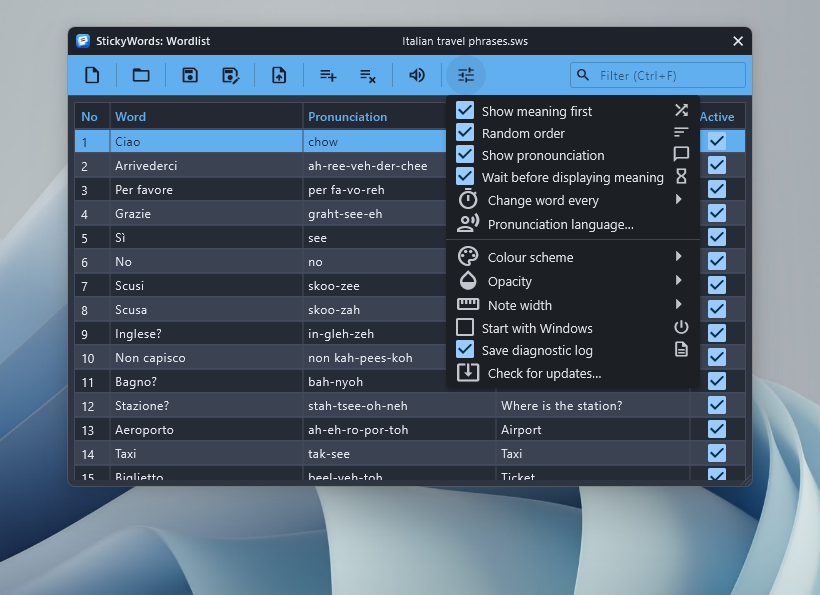Close the StickyWords Wordlist window
This screenshot has width=820, height=595.
(737, 41)
